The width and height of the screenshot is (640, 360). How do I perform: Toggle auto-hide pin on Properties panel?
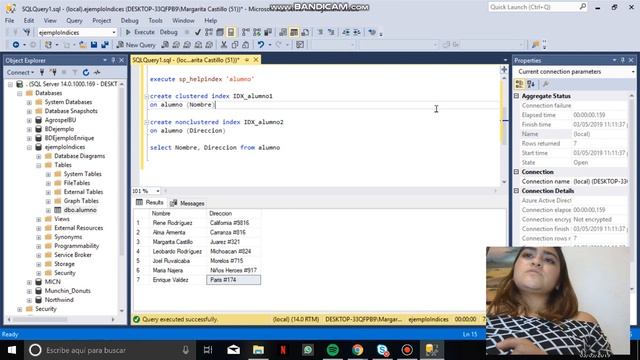coord(622,60)
